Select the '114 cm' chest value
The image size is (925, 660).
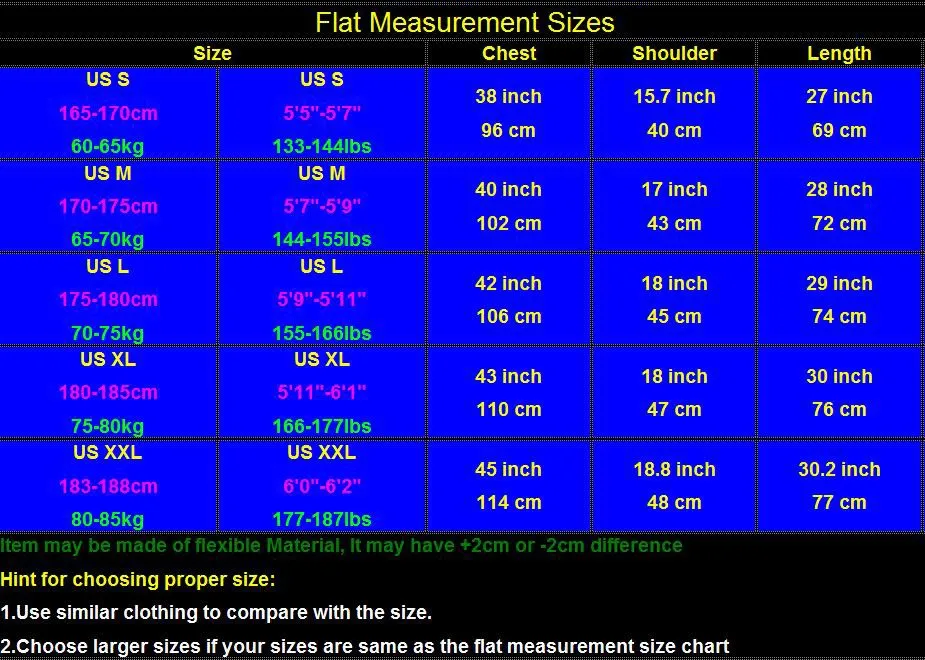(x=509, y=503)
